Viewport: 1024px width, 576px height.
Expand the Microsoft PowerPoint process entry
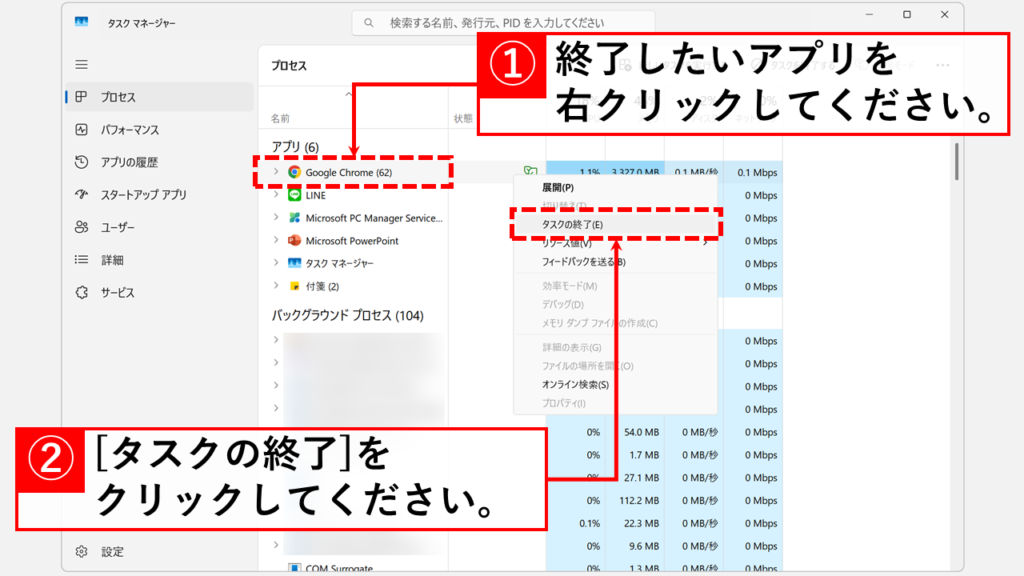(x=276, y=241)
